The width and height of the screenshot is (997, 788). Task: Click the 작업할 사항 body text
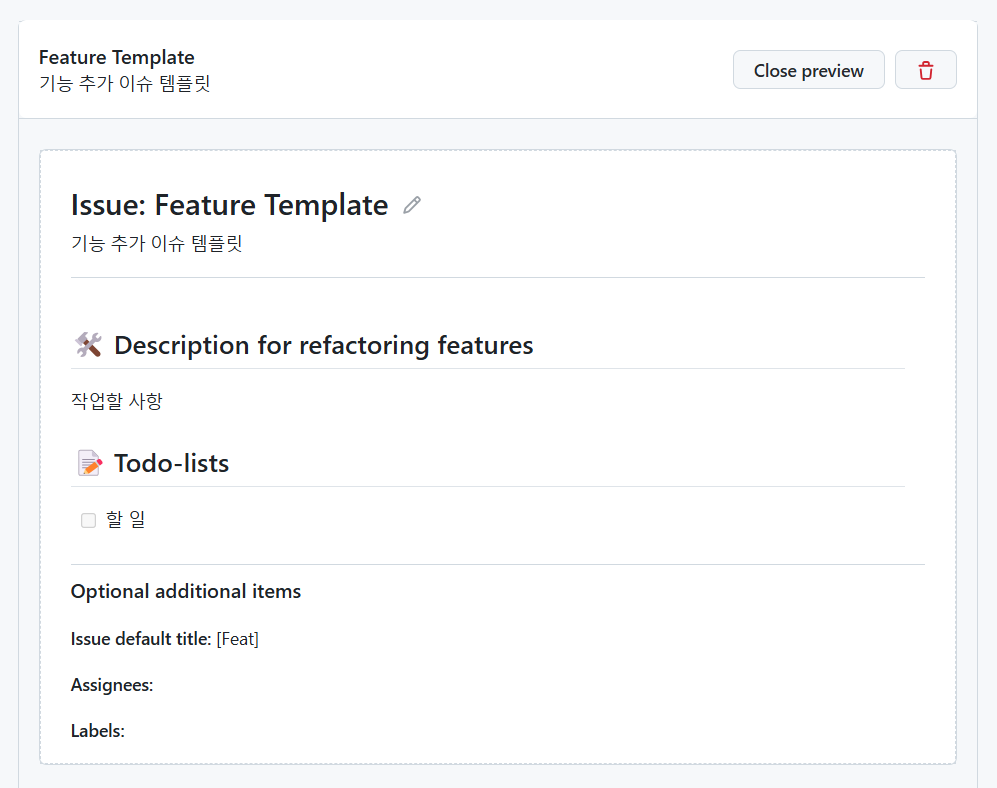(x=116, y=401)
